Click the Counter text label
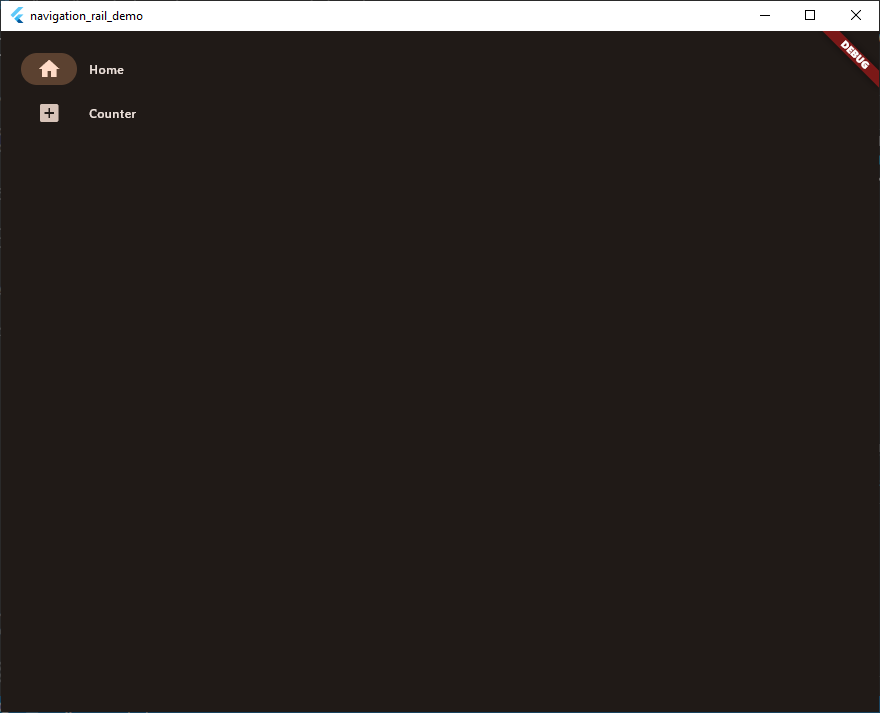880x713 pixels. coord(112,113)
